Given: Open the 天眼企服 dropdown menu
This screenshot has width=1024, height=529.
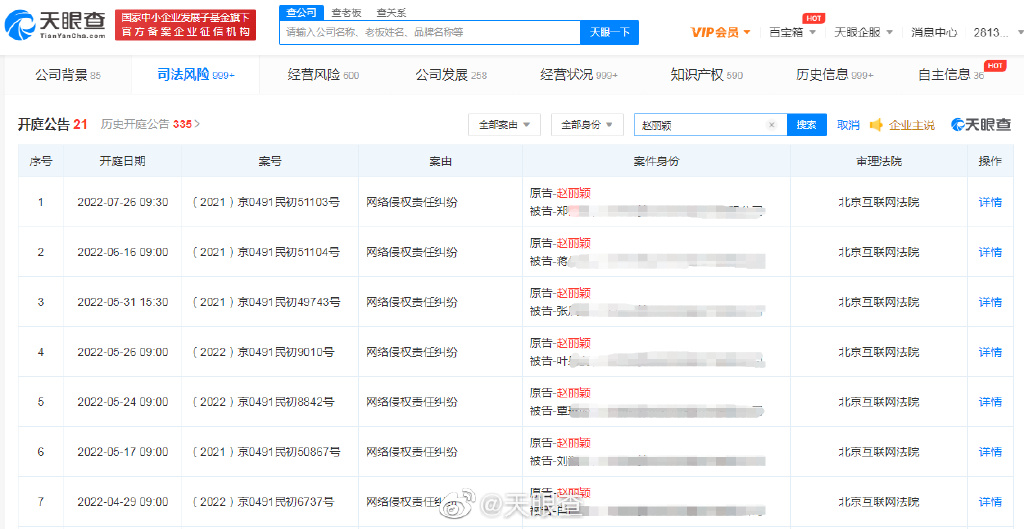Looking at the screenshot, I should click(x=862, y=32).
